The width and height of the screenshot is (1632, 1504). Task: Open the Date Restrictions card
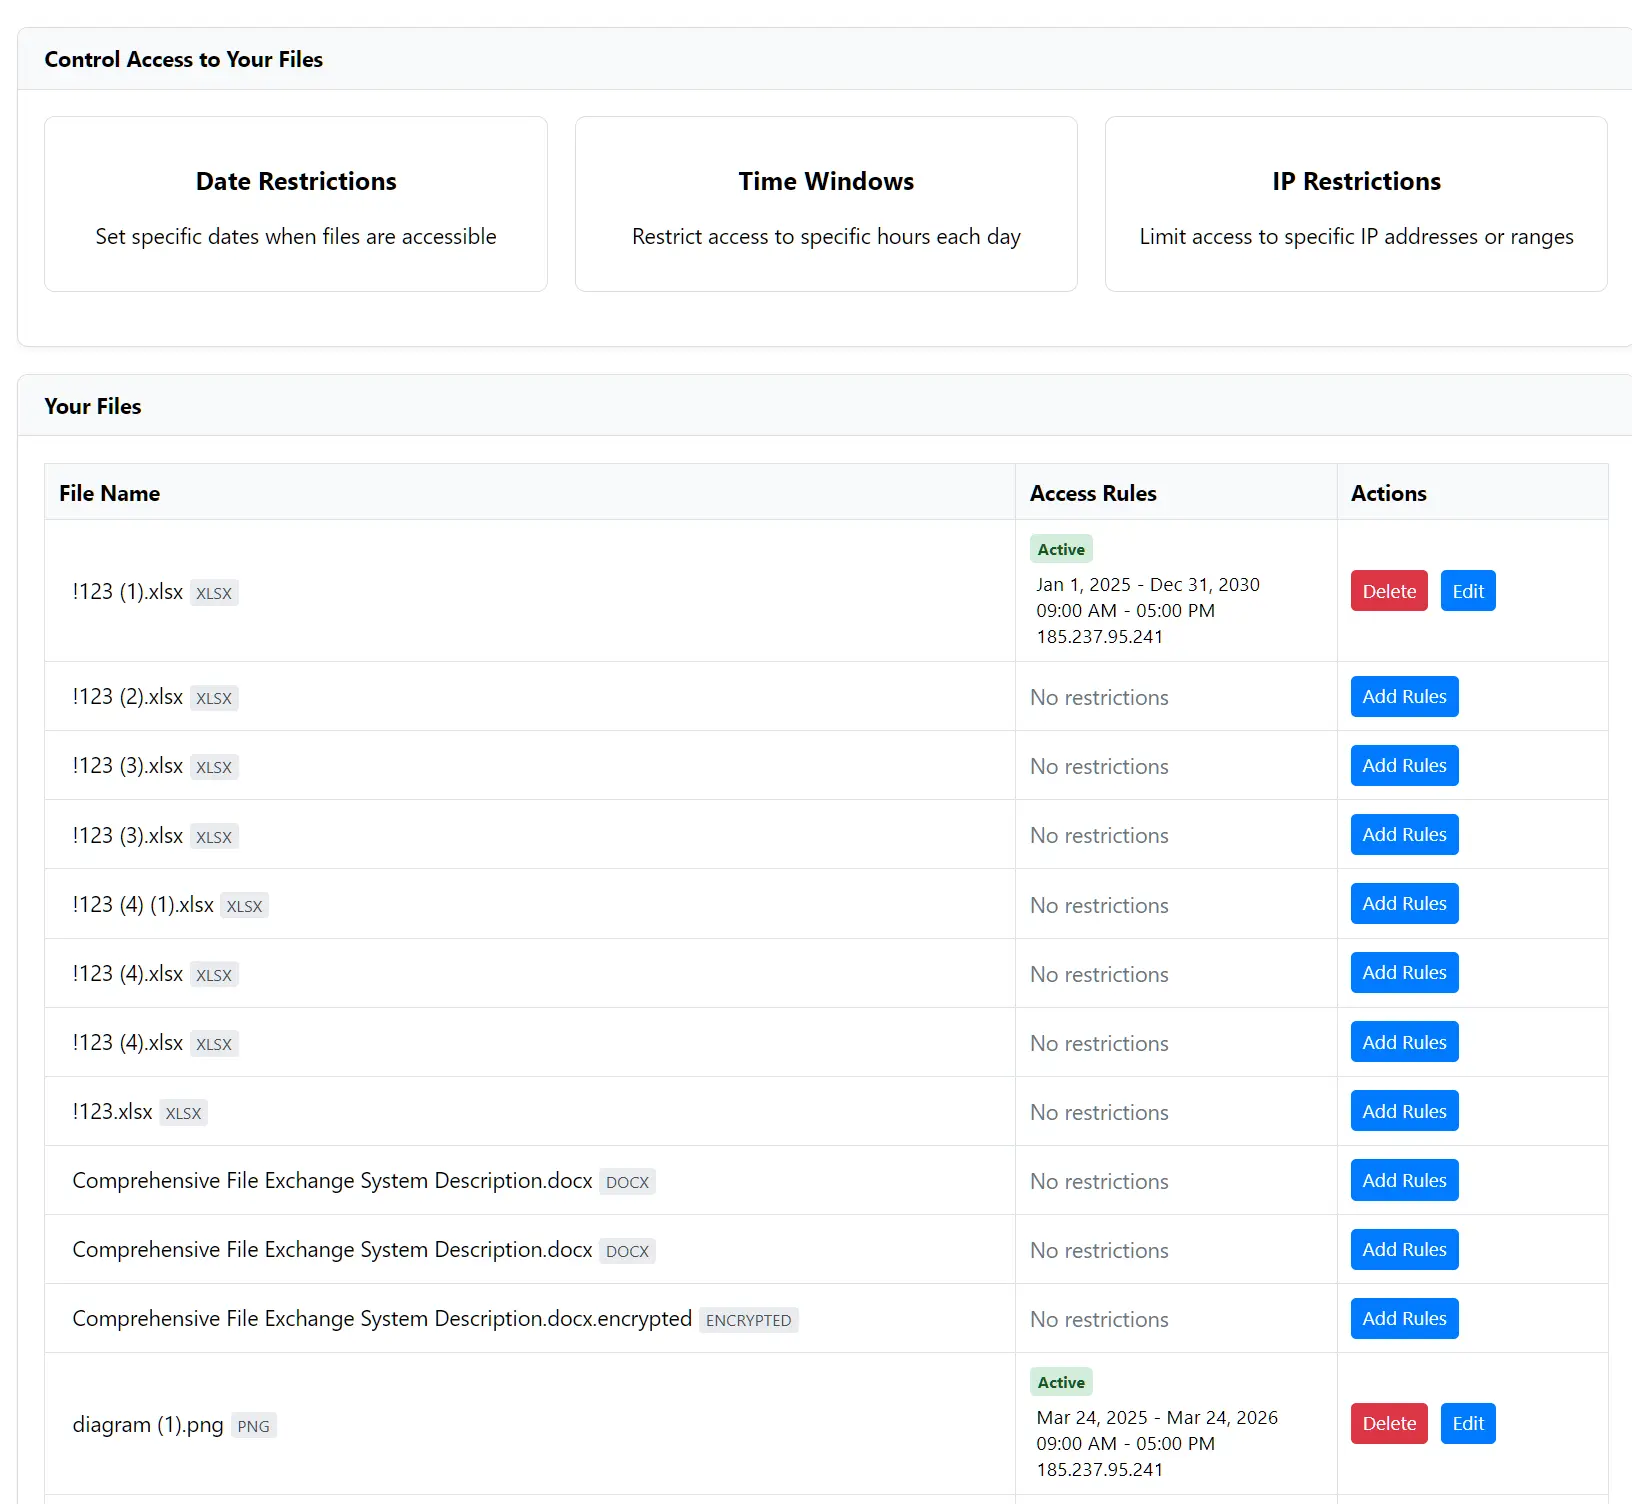pyautogui.click(x=296, y=204)
